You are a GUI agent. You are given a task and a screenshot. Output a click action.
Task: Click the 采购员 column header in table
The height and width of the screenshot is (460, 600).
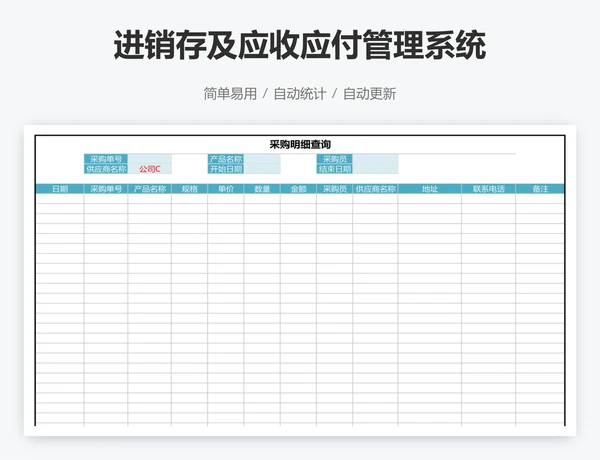[x=334, y=188]
